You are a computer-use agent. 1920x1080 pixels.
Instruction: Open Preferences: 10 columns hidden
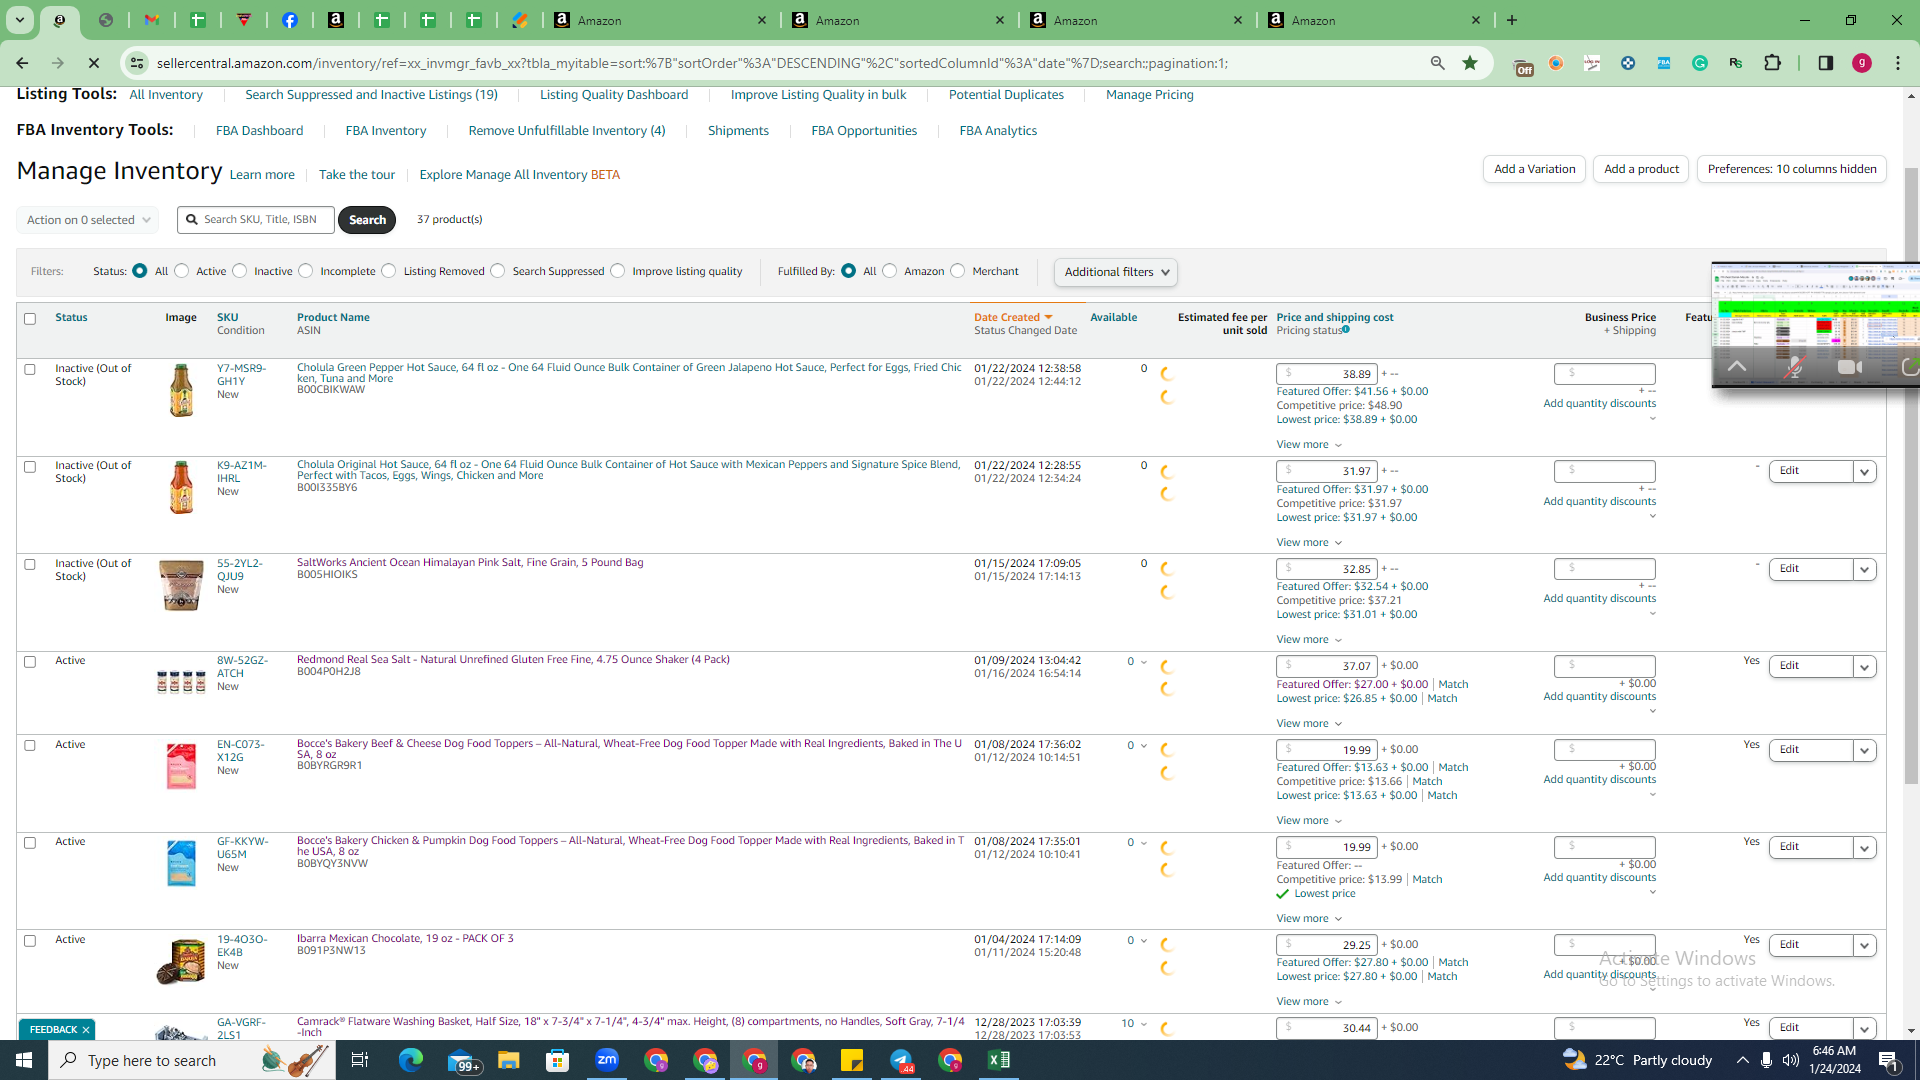1792,169
